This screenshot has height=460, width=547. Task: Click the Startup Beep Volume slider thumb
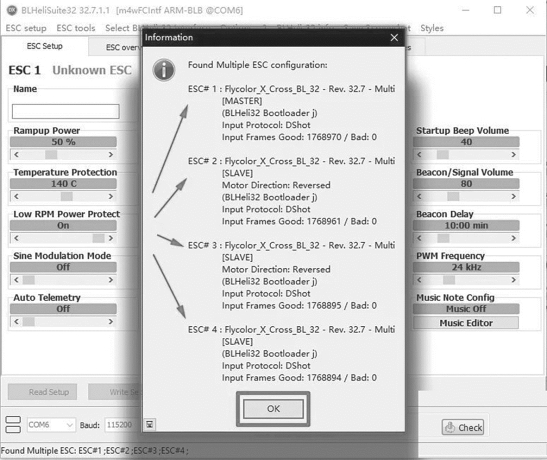(443, 154)
